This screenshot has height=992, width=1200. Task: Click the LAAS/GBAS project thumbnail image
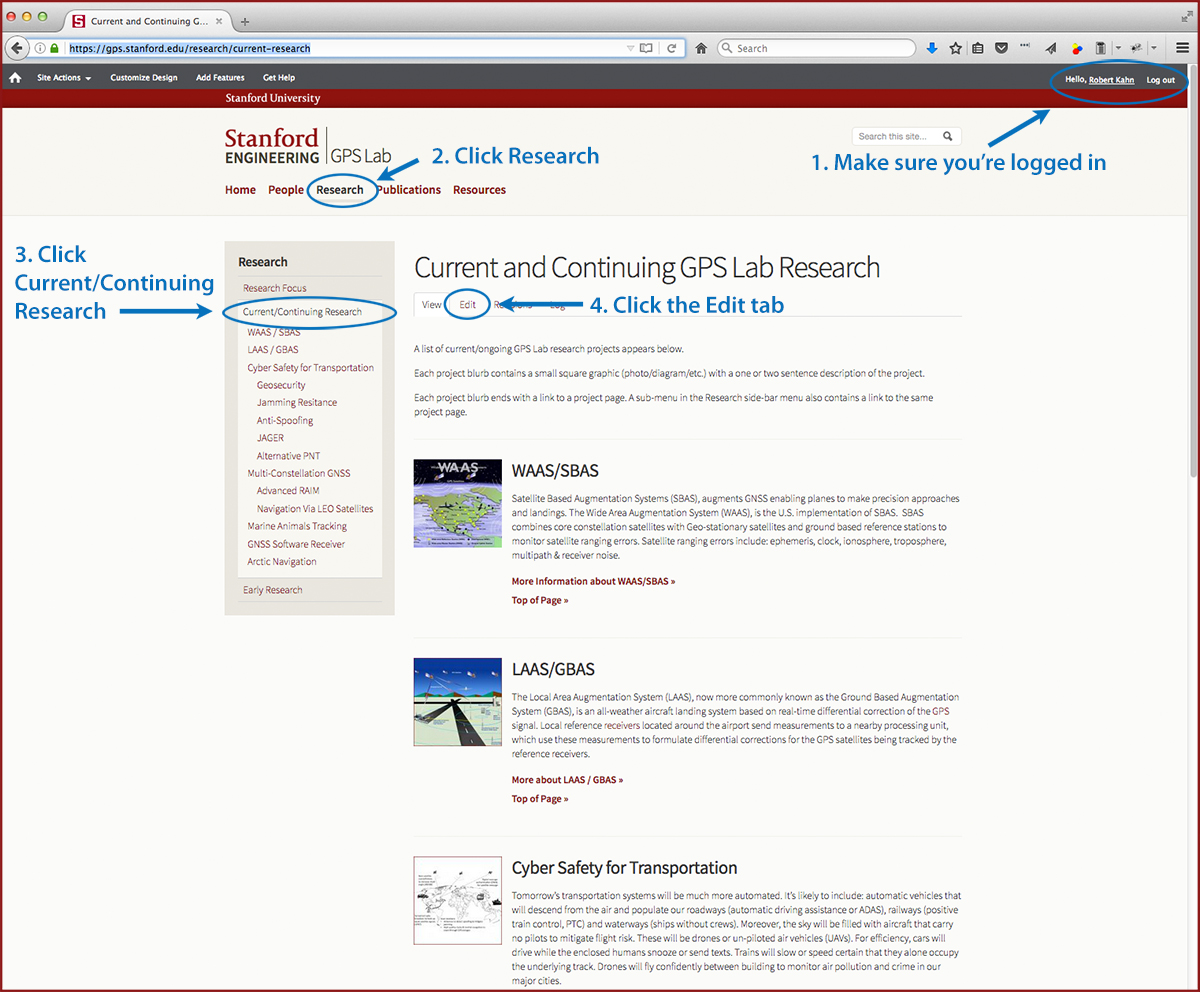click(x=458, y=702)
